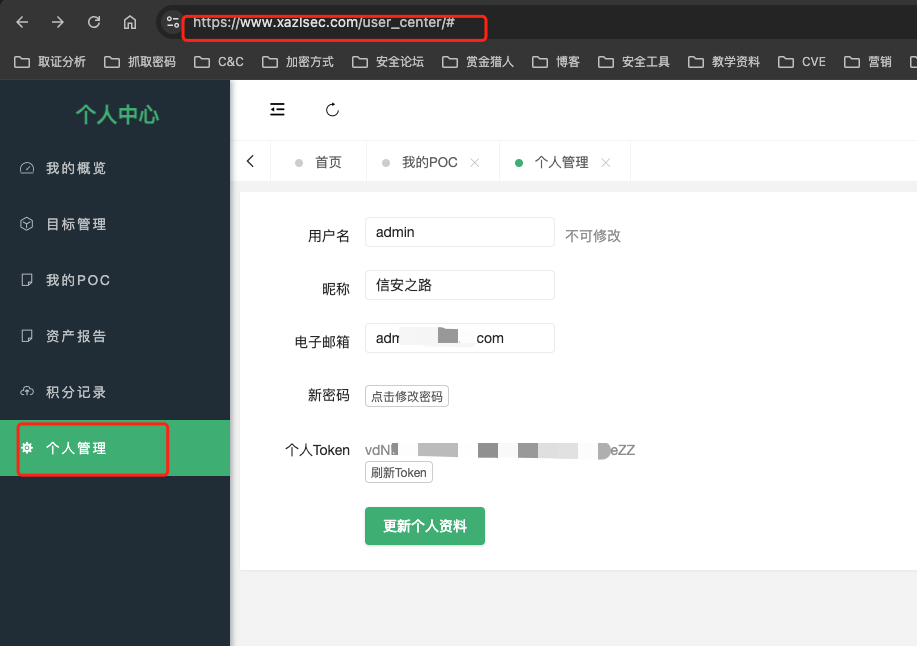Open the 营销 bookmark folder
The height and width of the screenshot is (646, 917).
tap(868, 62)
